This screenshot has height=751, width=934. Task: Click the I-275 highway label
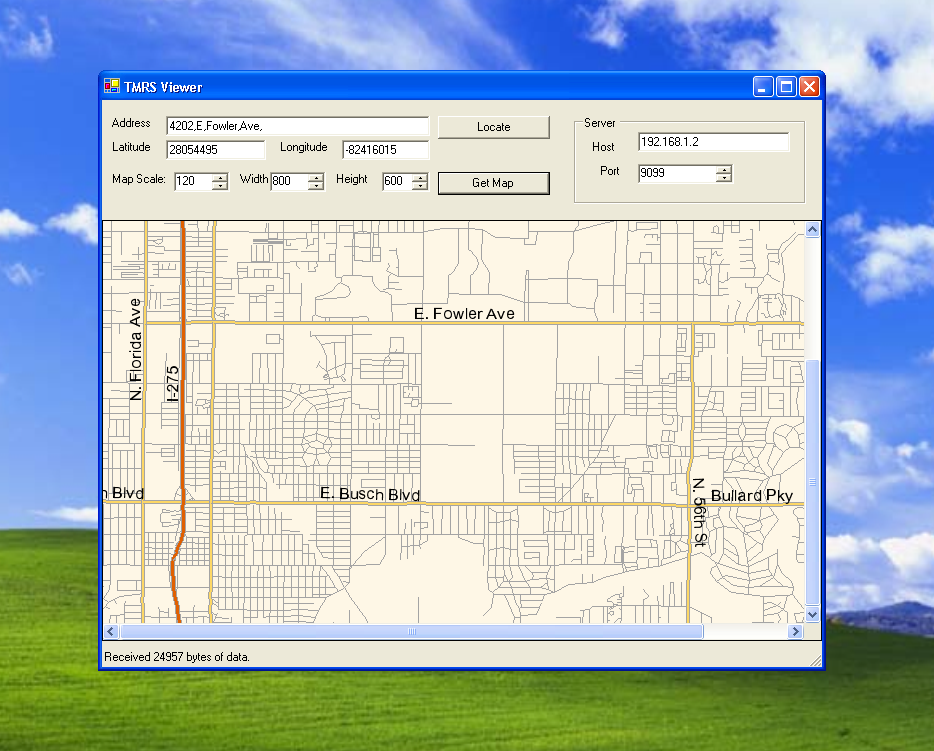tap(173, 384)
